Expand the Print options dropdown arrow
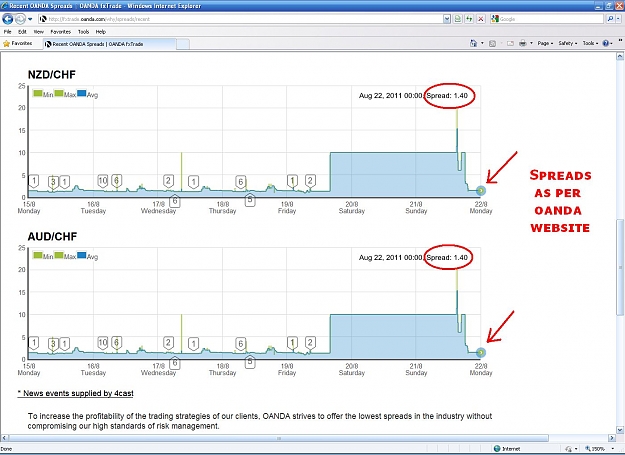This screenshot has height=455, width=625. click(x=531, y=43)
